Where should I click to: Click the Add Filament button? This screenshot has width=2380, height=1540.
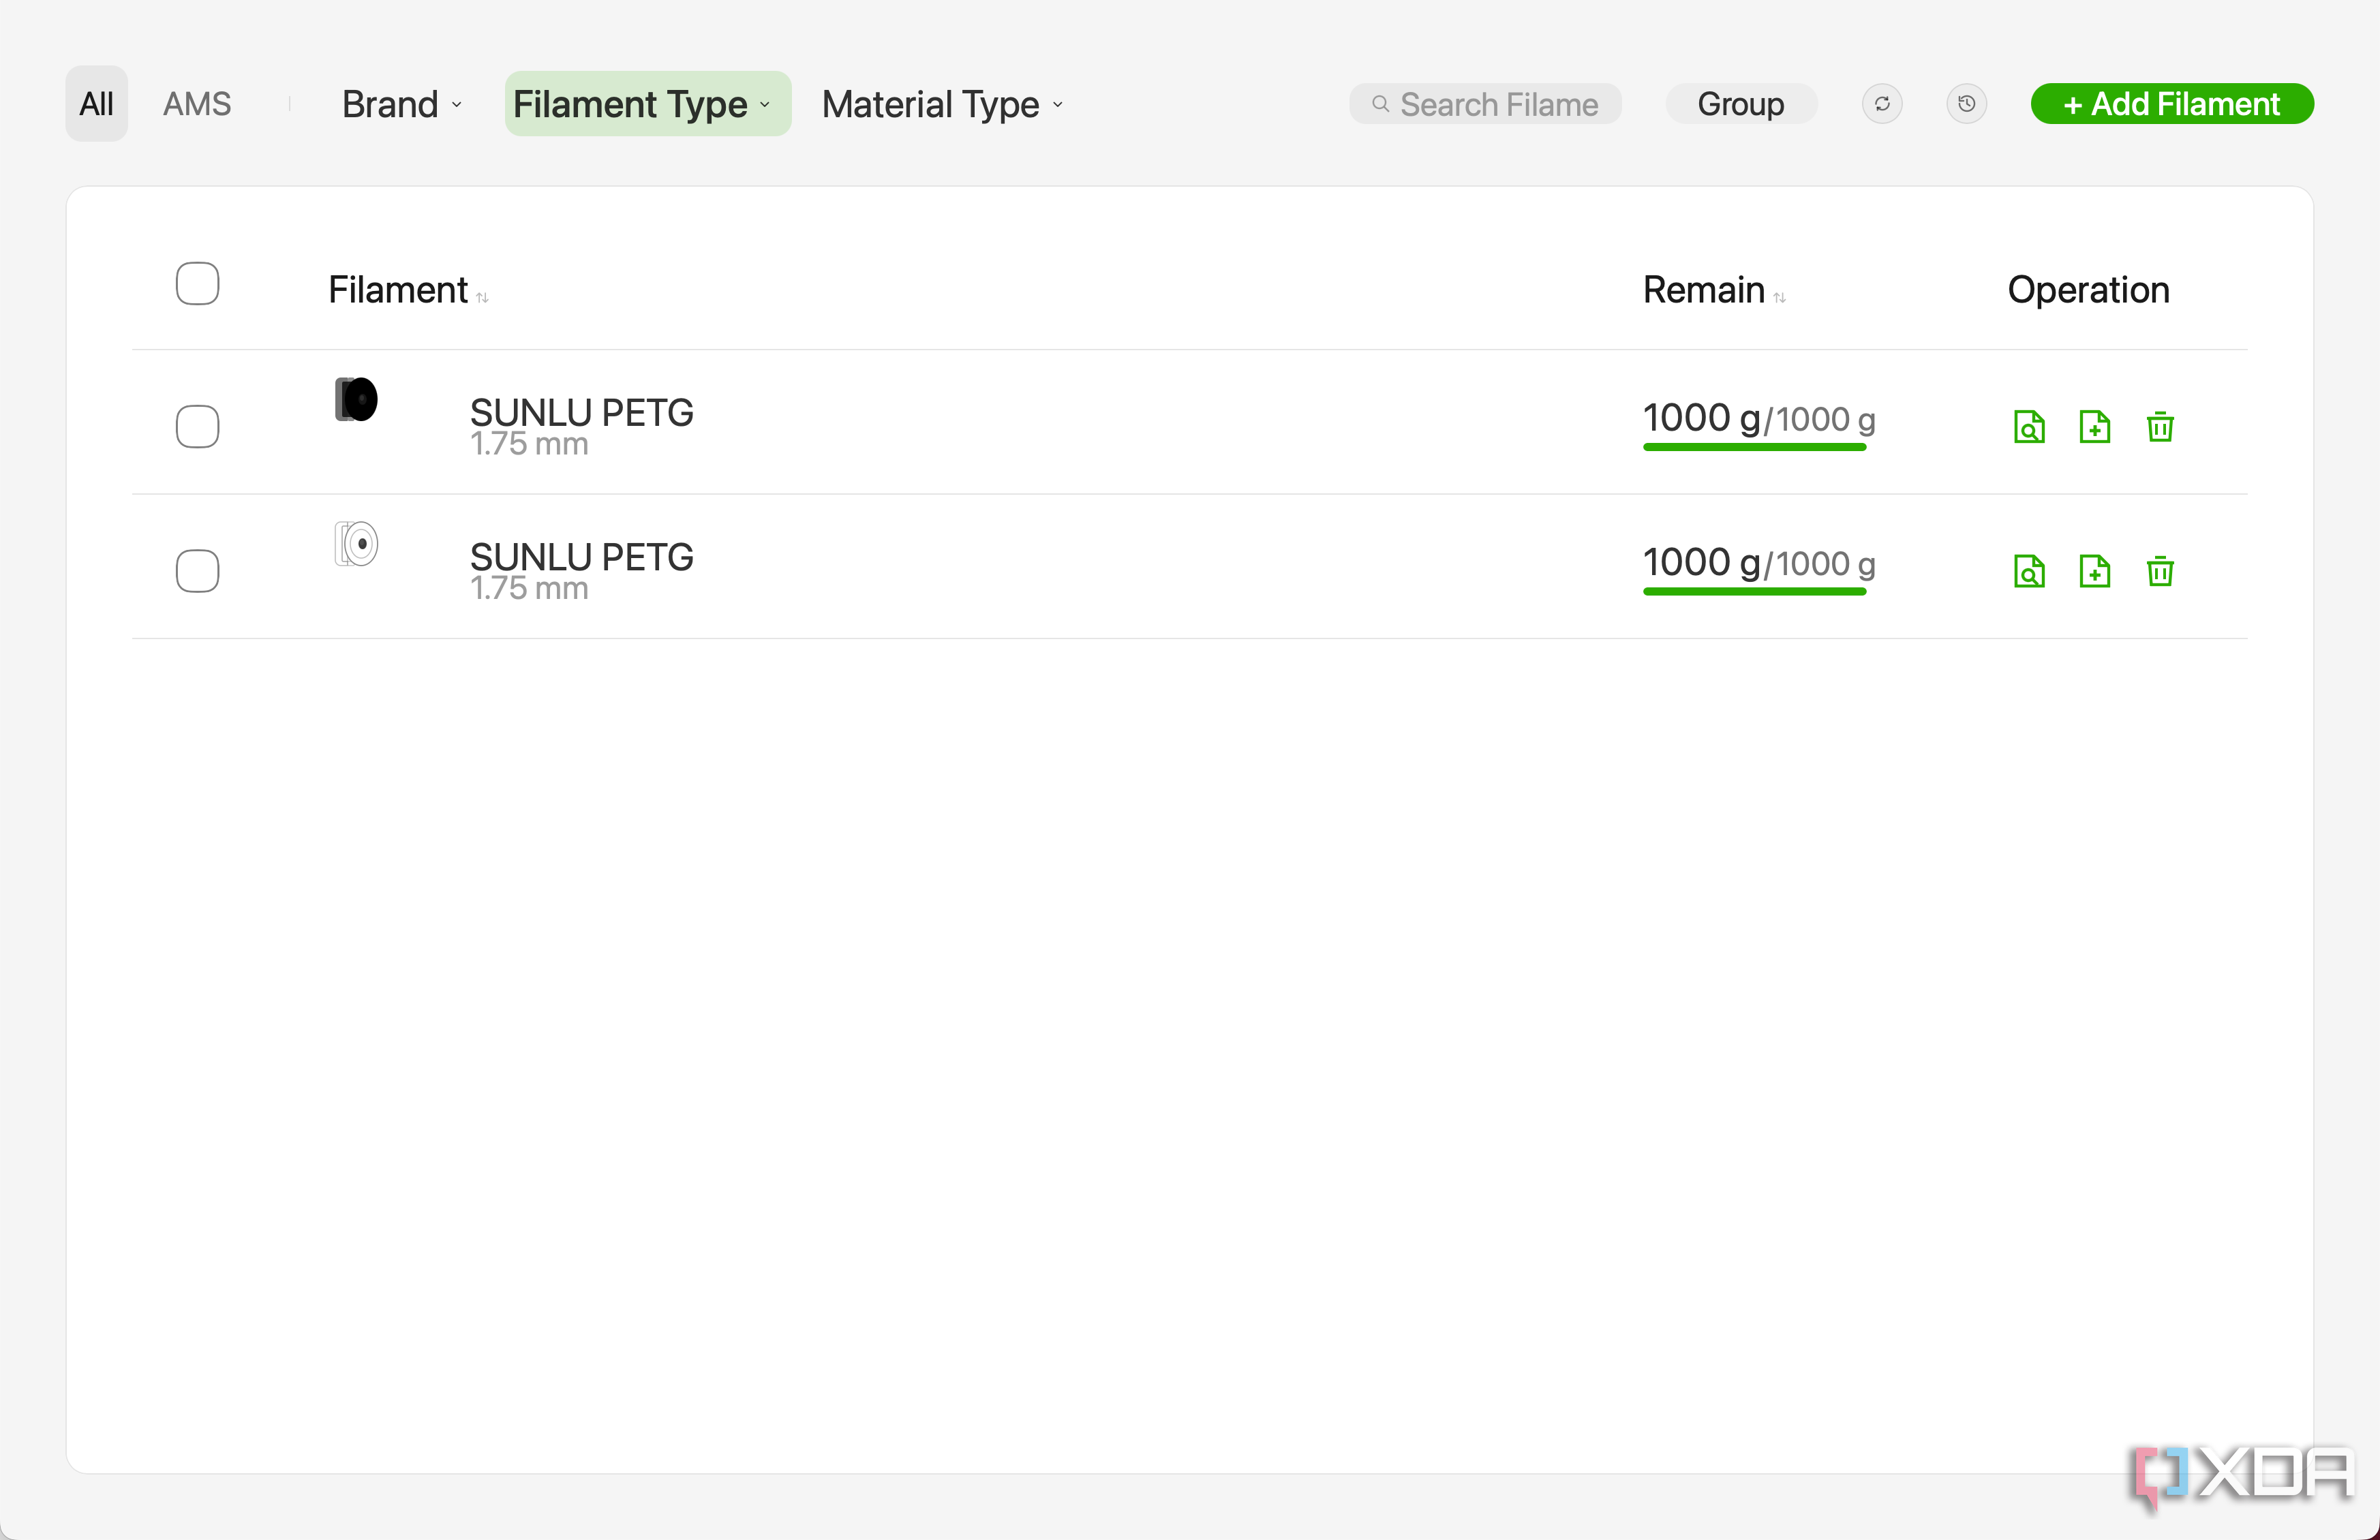click(x=2172, y=104)
